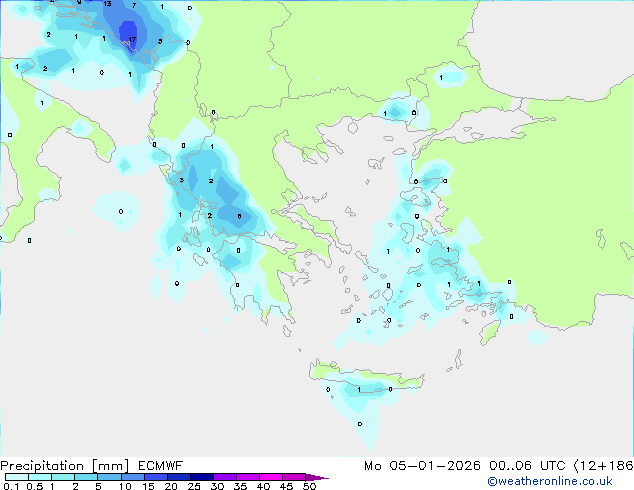Screen dimensions: 634x490
Task: Click the "17" precipitation value on the map
Action: pos(132,40)
